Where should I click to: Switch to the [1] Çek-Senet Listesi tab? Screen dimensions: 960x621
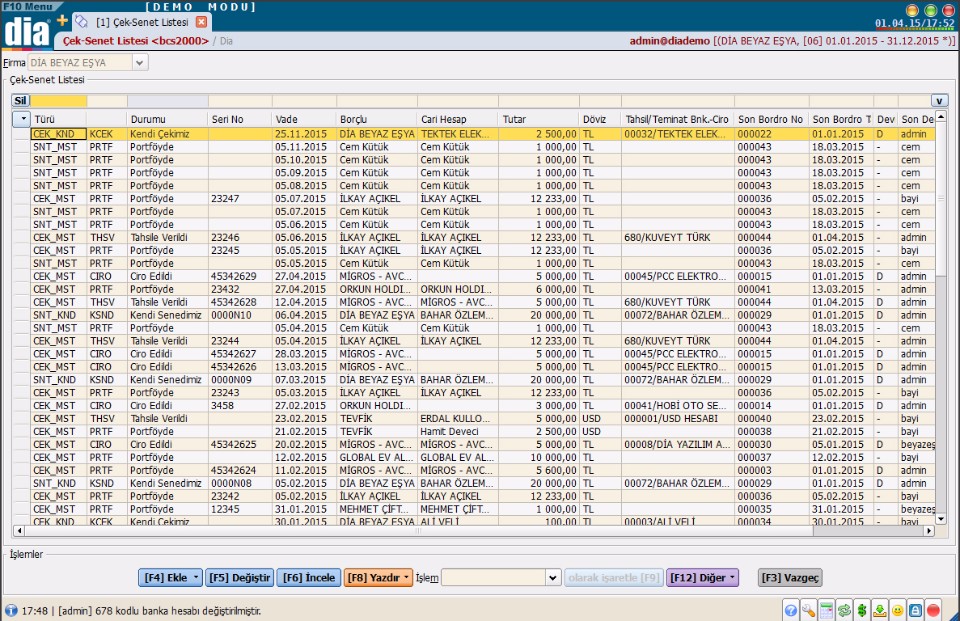pyautogui.click(x=142, y=22)
